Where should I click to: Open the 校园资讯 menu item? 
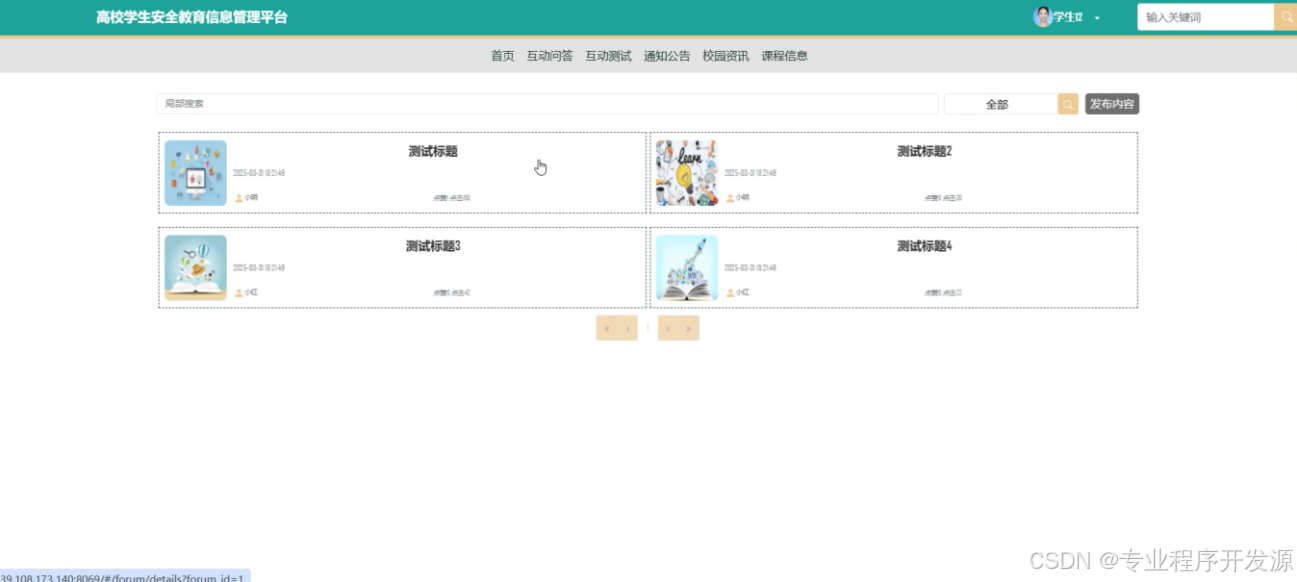(726, 56)
